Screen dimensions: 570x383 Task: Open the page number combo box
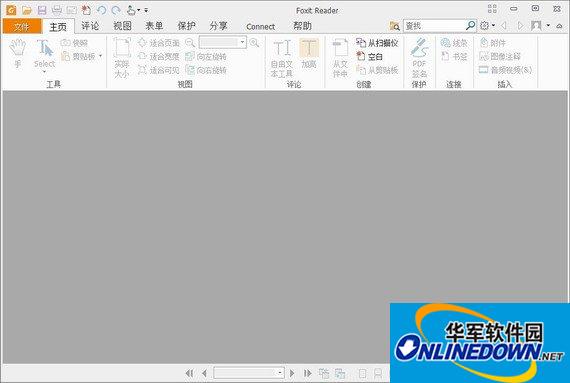(248, 373)
